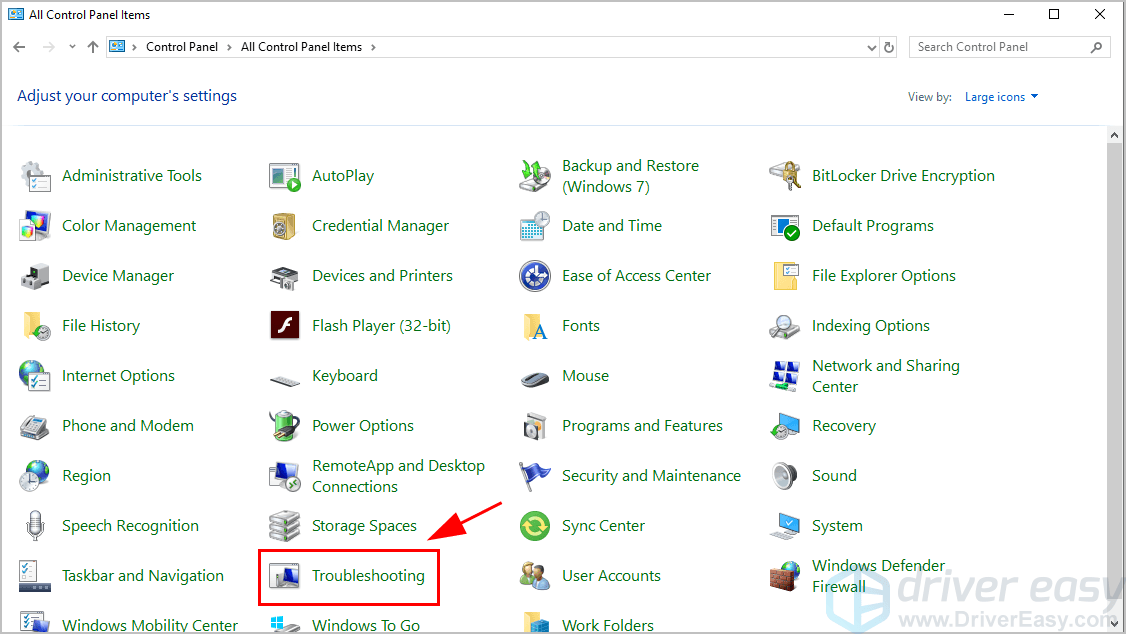This screenshot has width=1126, height=634.
Task: Open Mouse settings
Action: click(x=585, y=375)
